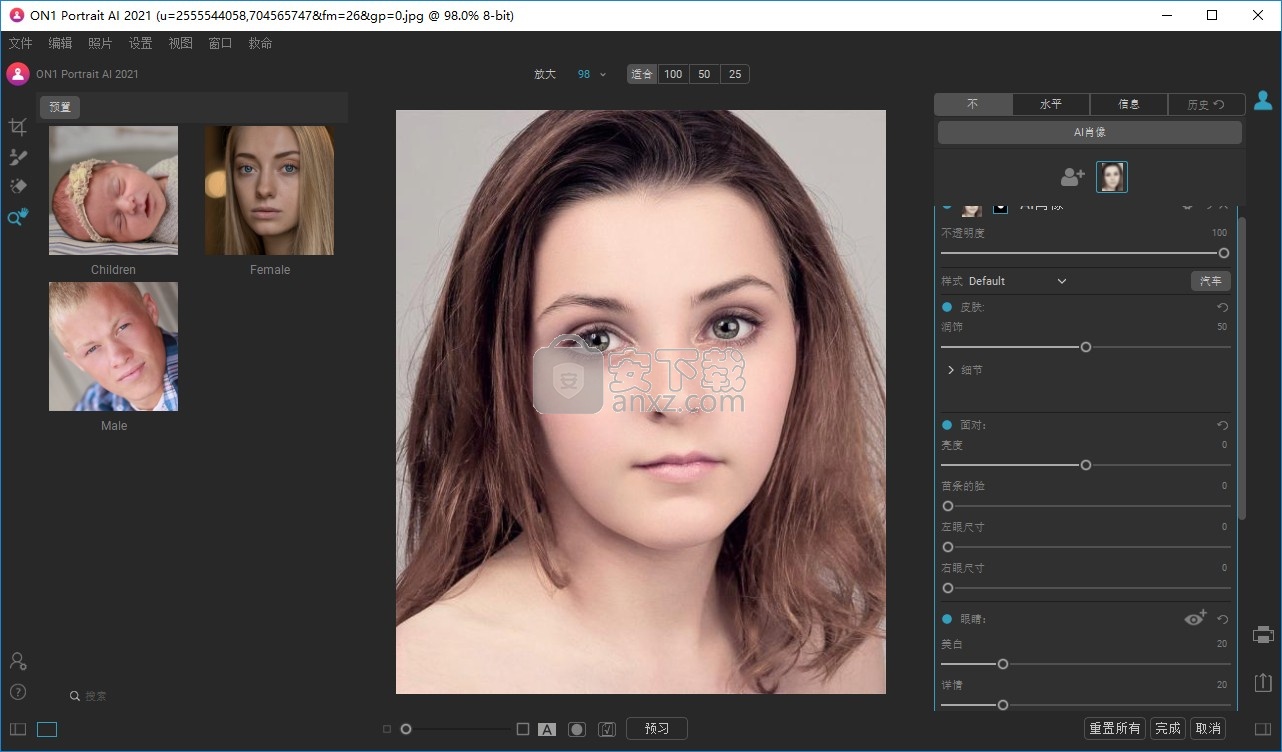Open the 编辑 menu

[x=60, y=43]
